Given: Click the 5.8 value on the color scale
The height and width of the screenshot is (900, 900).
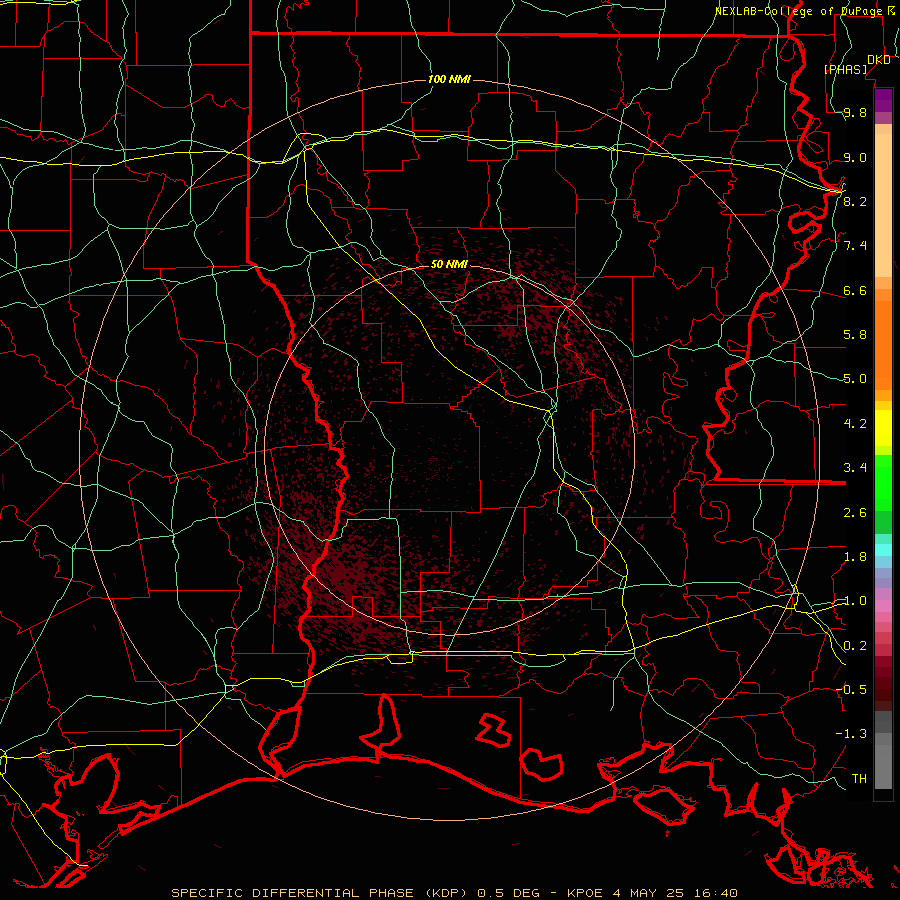Looking at the screenshot, I should coord(855,334).
